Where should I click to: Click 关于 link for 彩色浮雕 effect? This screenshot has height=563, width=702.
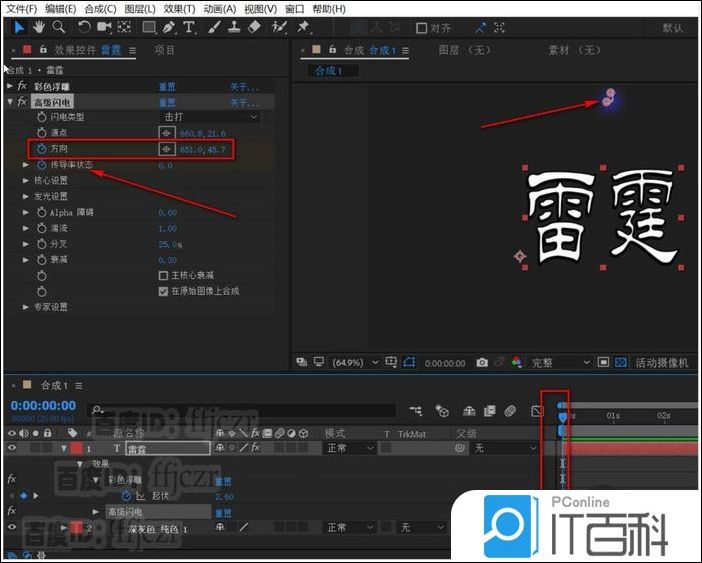(x=243, y=86)
